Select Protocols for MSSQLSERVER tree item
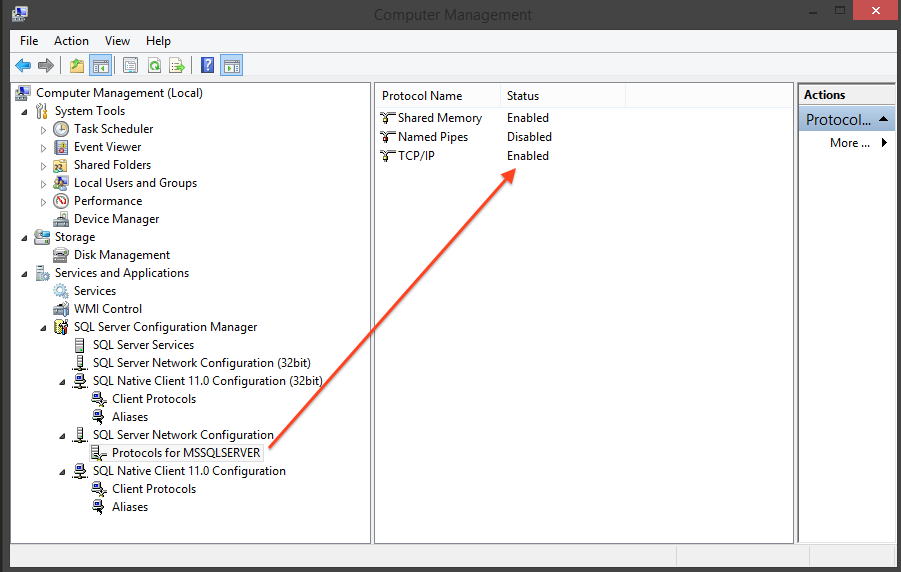The image size is (901, 572). pos(186,453)
